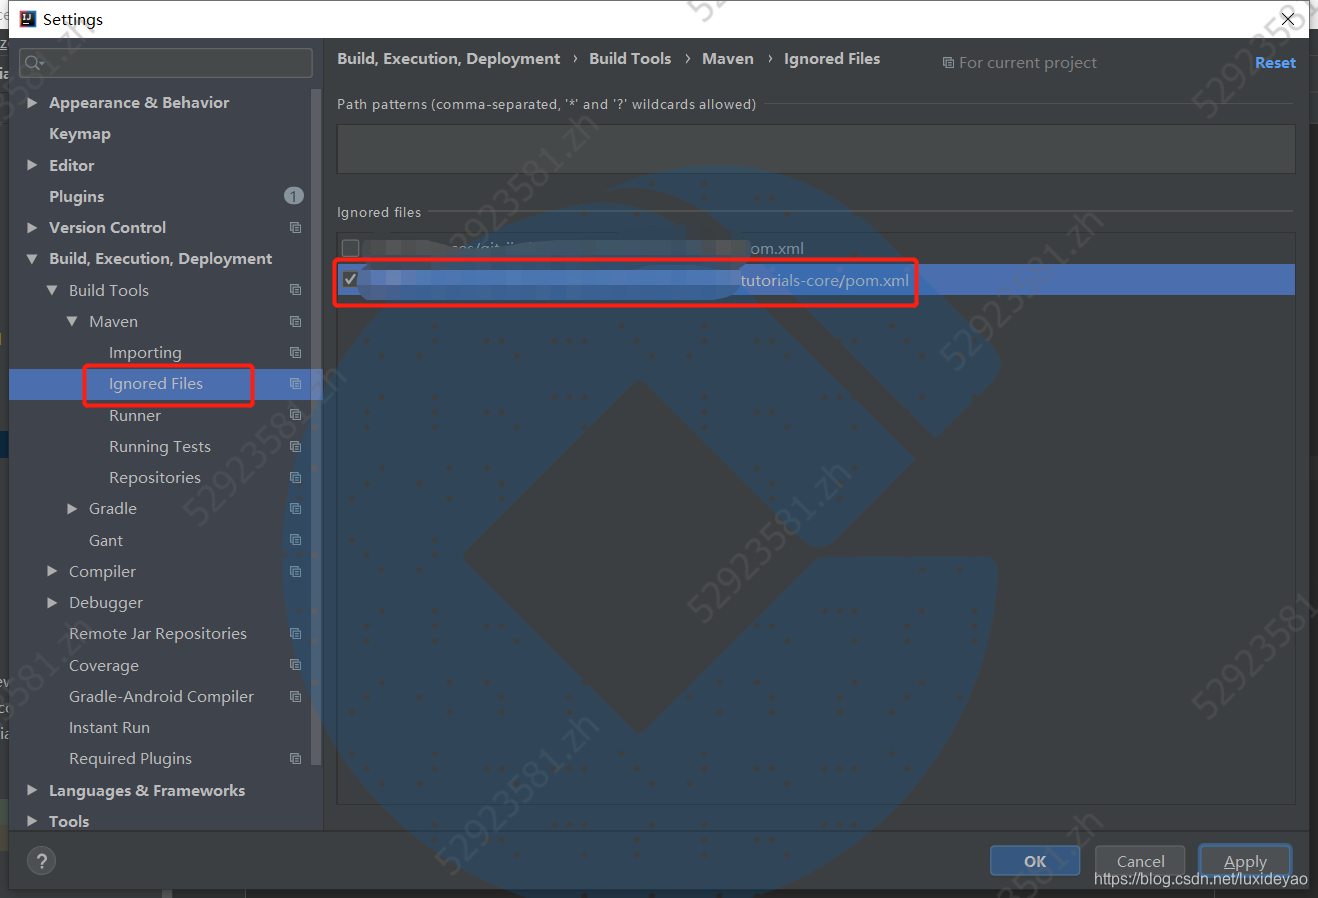
Task: Collapse the Maven node
Action: click(72, 321)
